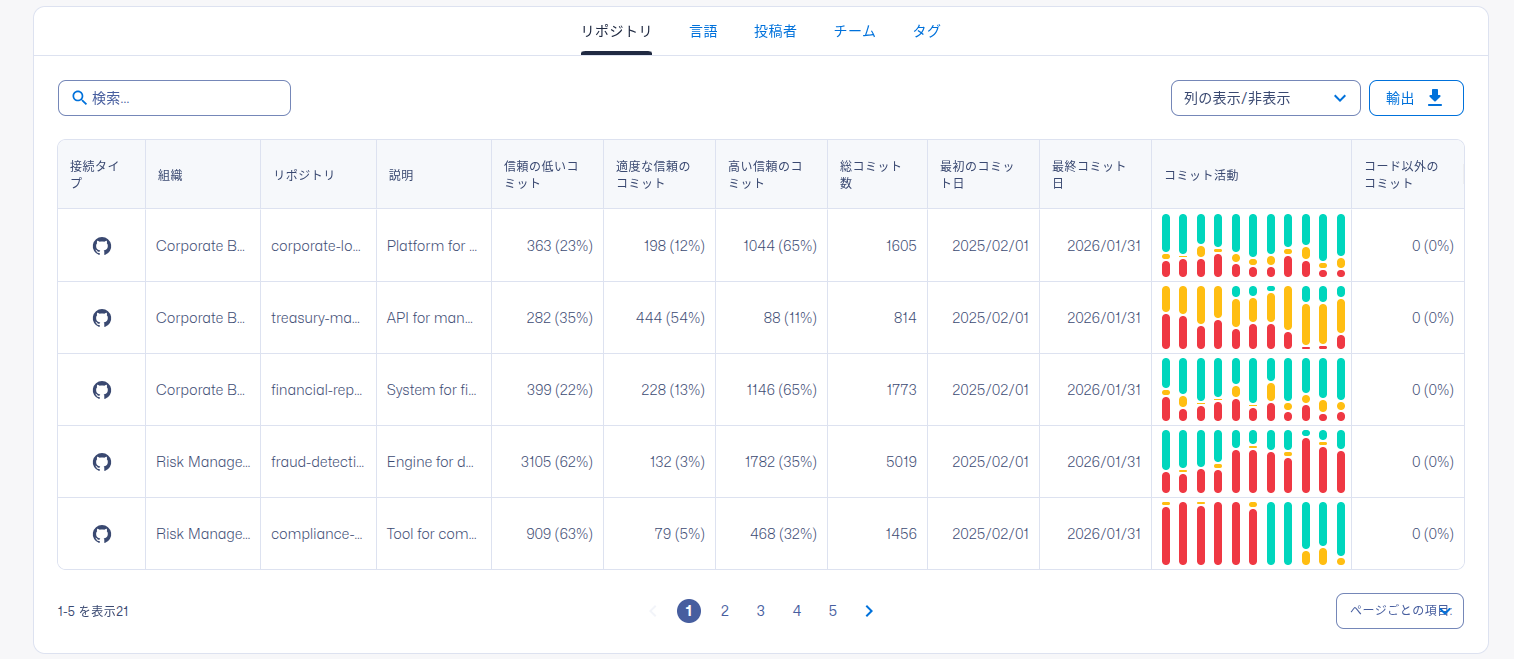The width and height of the screenshot is (1514, 659).
Task: Go to next page with arrow
Action: click(869, 611)
